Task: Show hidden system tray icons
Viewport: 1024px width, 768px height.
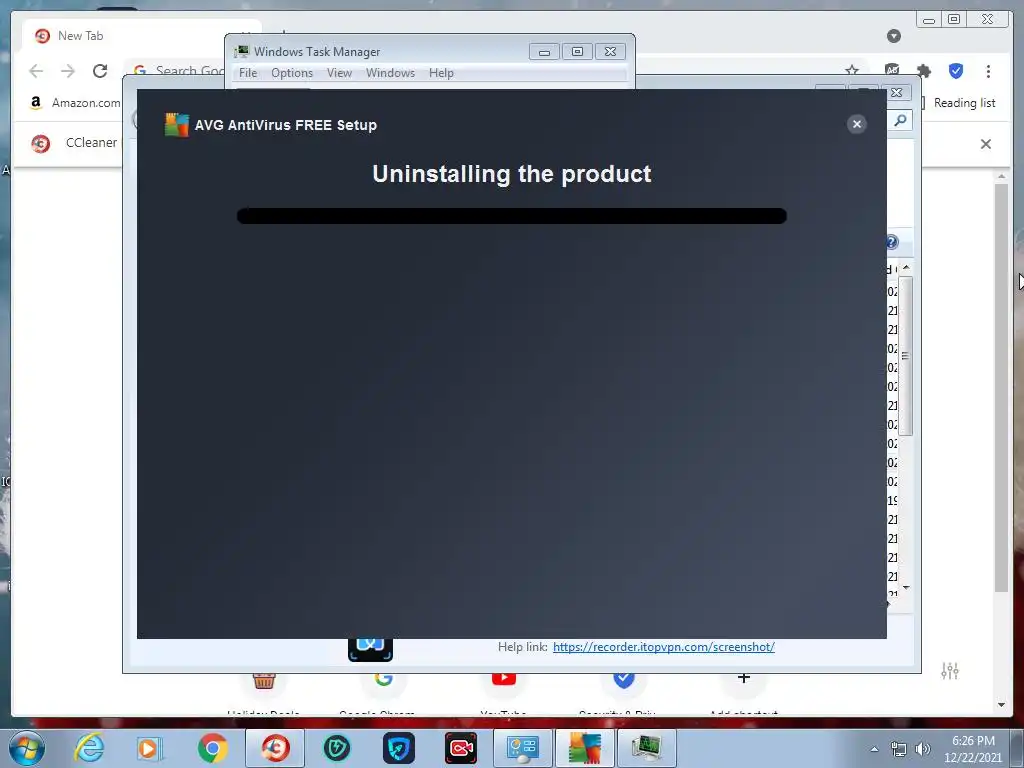Action: click(874, 749)
